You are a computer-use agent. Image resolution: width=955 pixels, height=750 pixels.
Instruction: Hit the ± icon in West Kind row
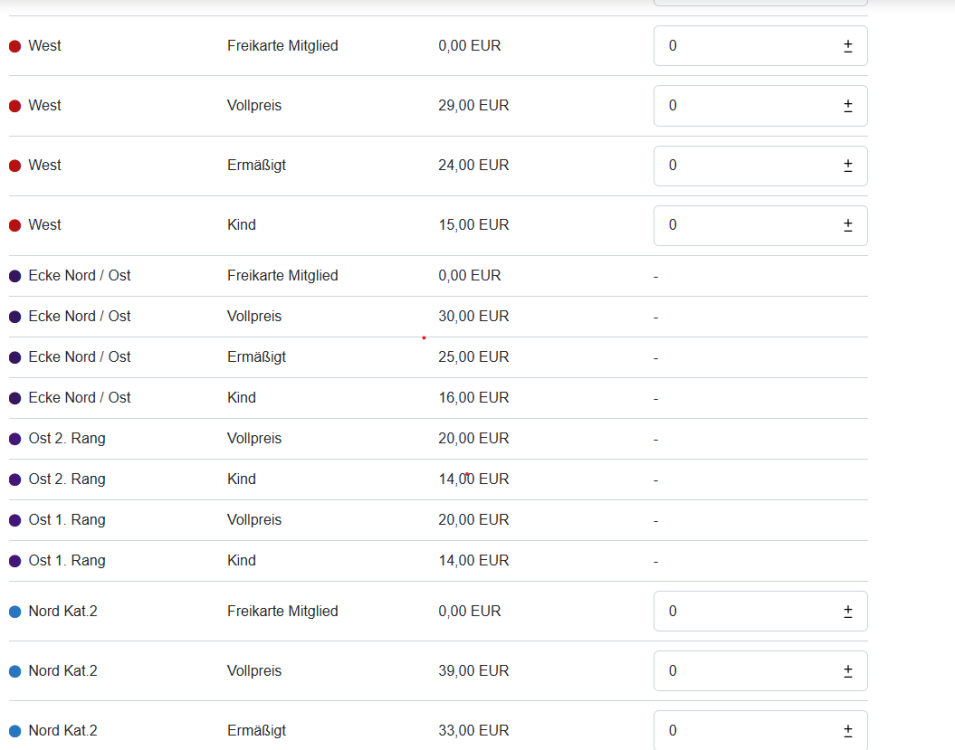[848, 226]
